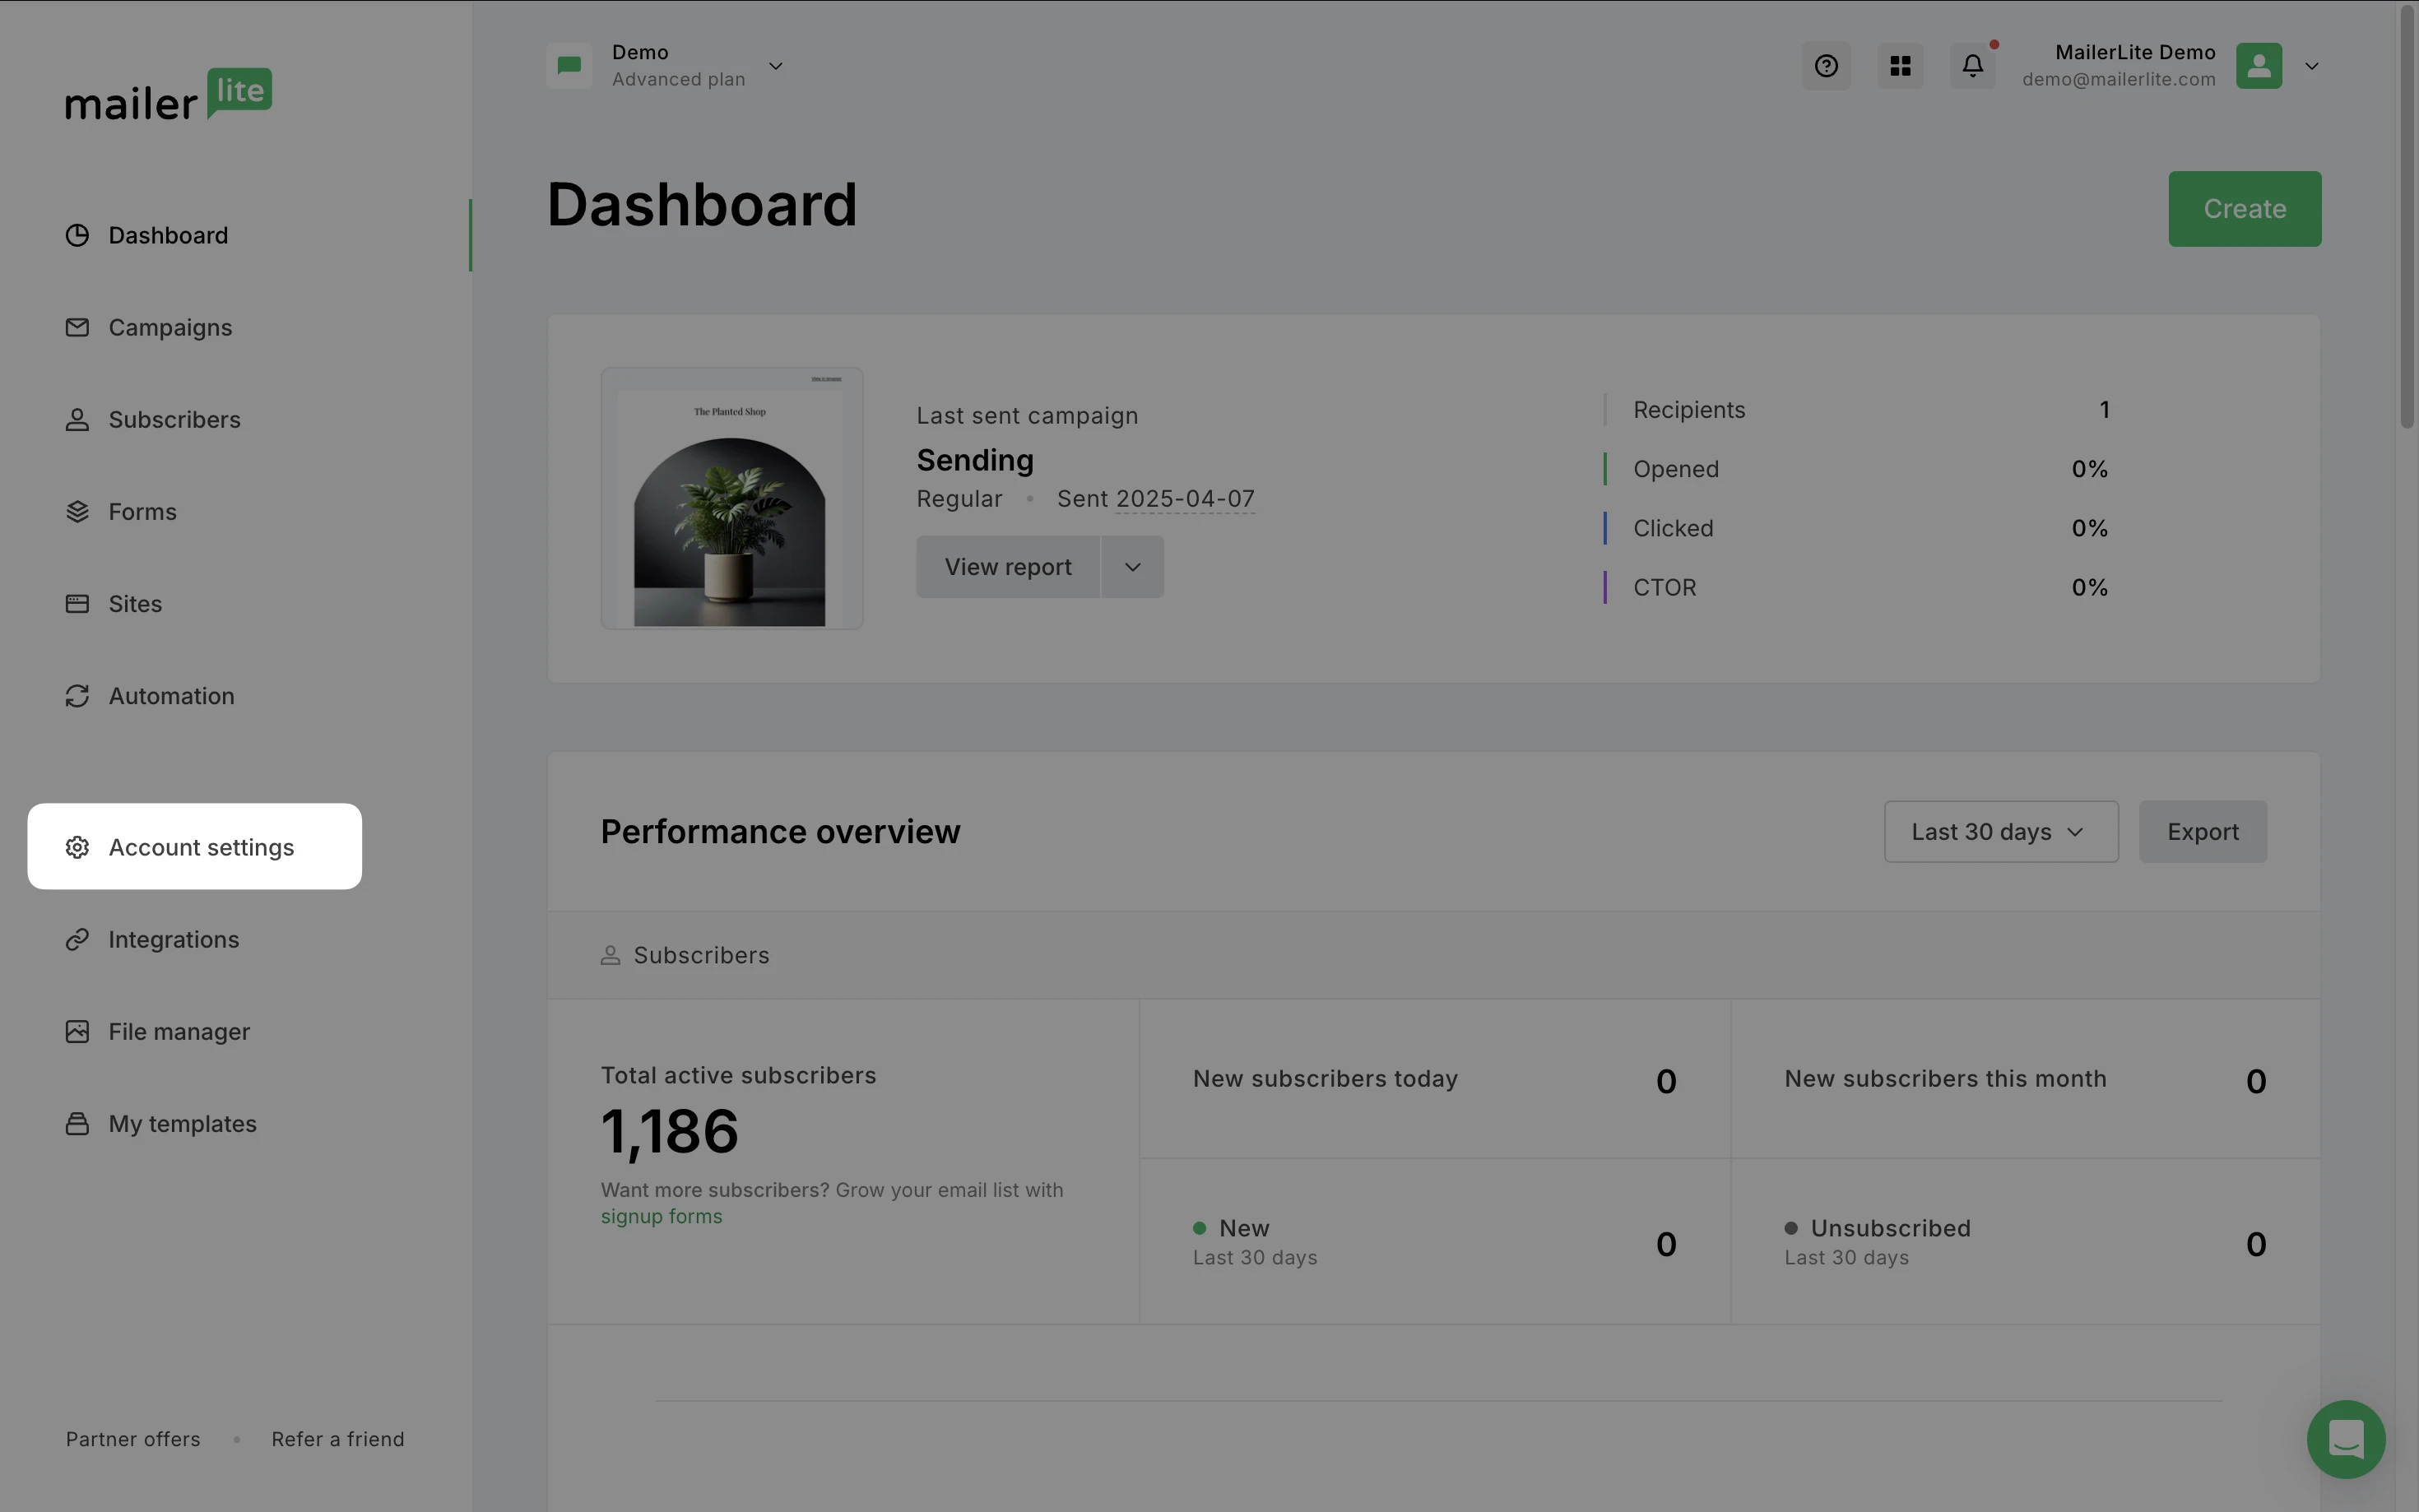Viewport: 2419px width, 1512px height.
Task: Go to Campaigns in sidebar
Action: click(170, 328)
